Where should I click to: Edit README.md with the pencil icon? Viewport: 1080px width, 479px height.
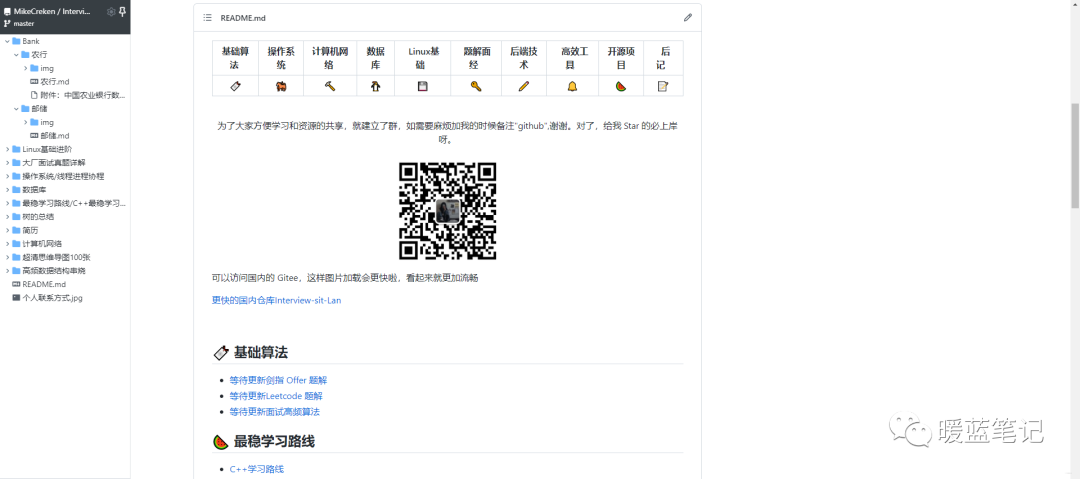pos(687,17)
